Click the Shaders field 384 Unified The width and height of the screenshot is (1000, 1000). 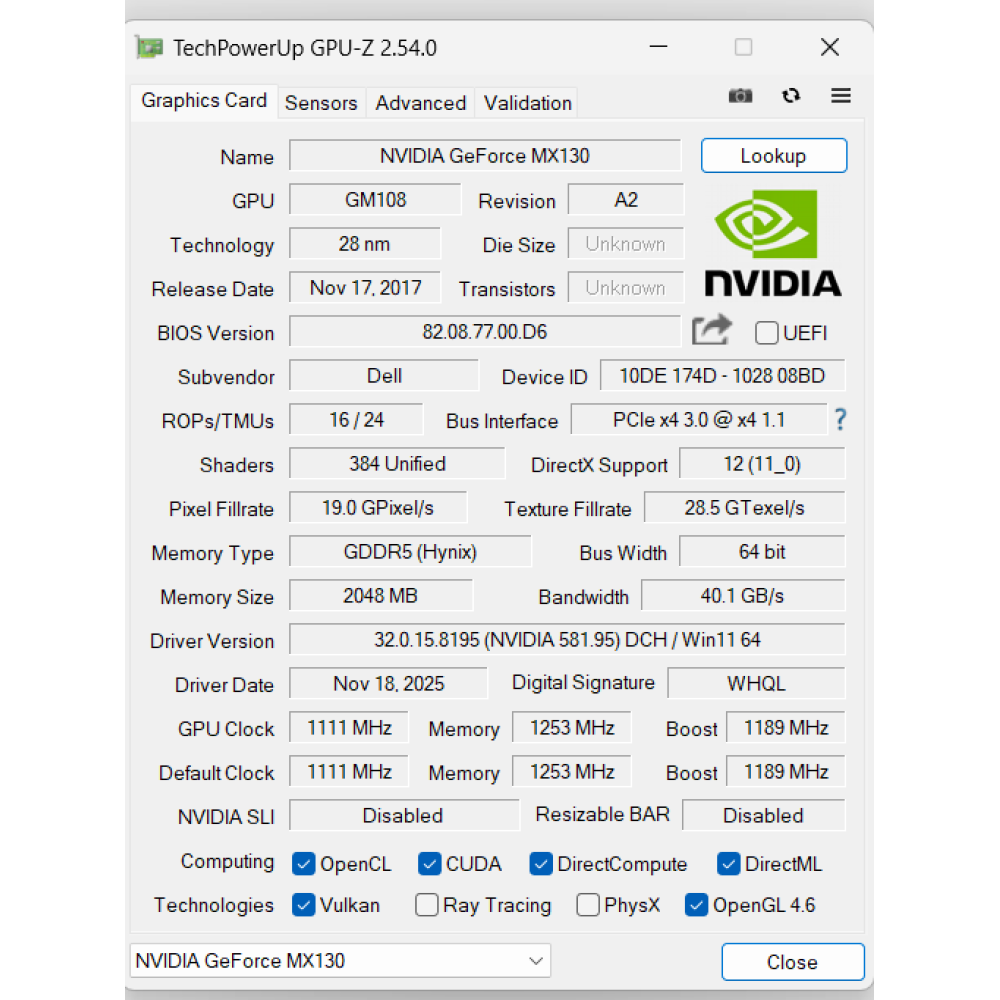[x=397, y=464]
